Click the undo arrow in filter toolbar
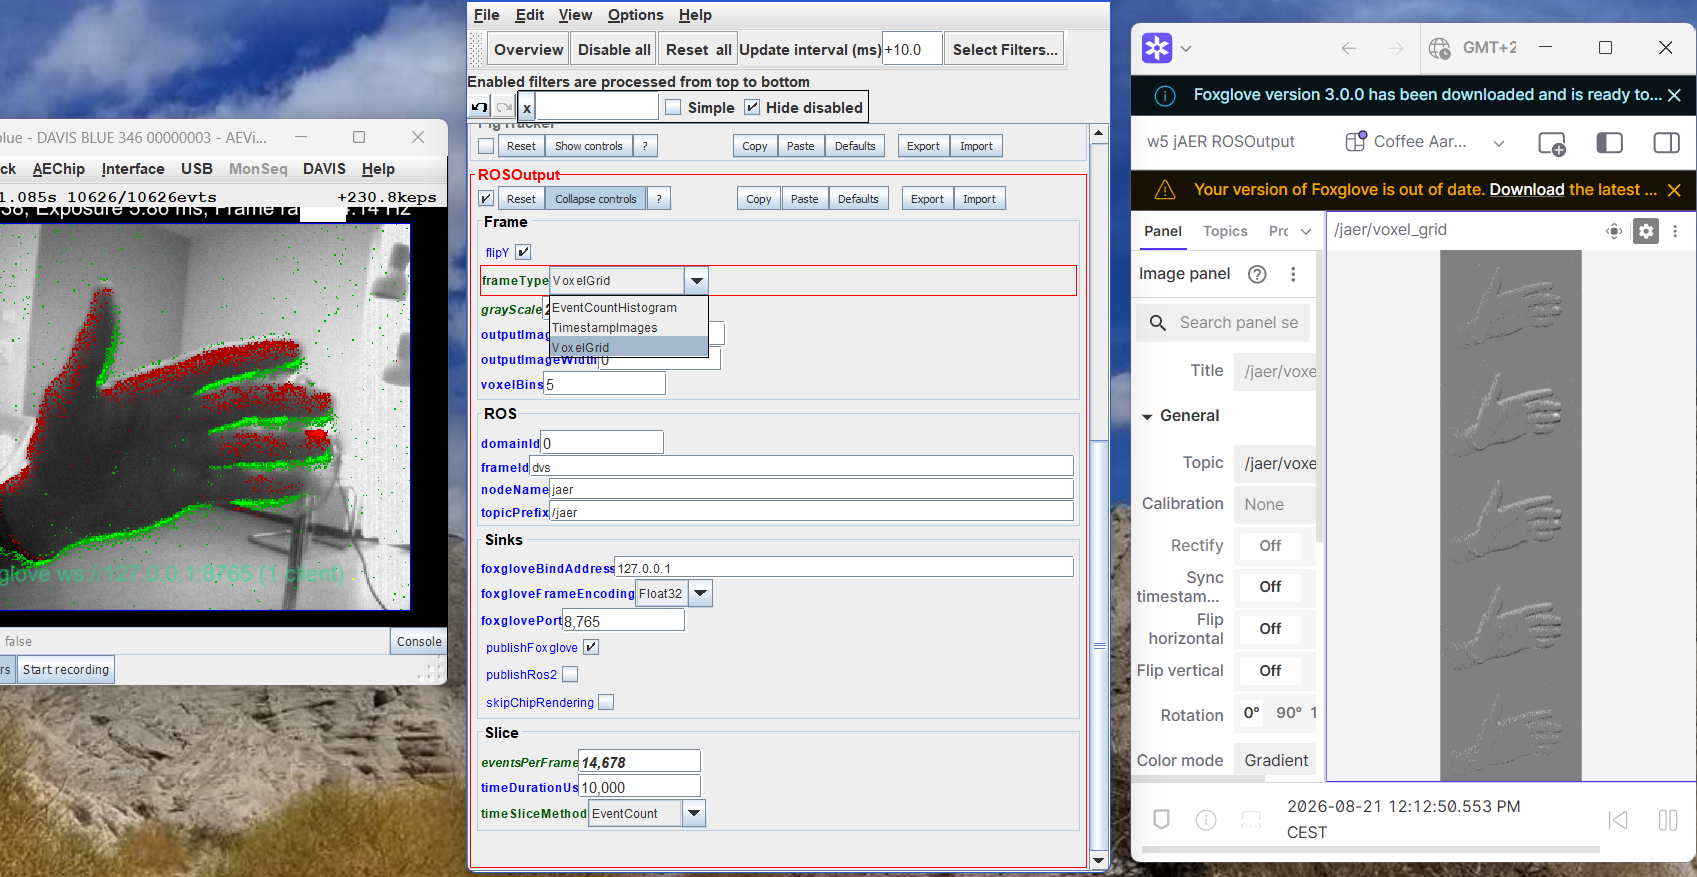 pos(480,107)
